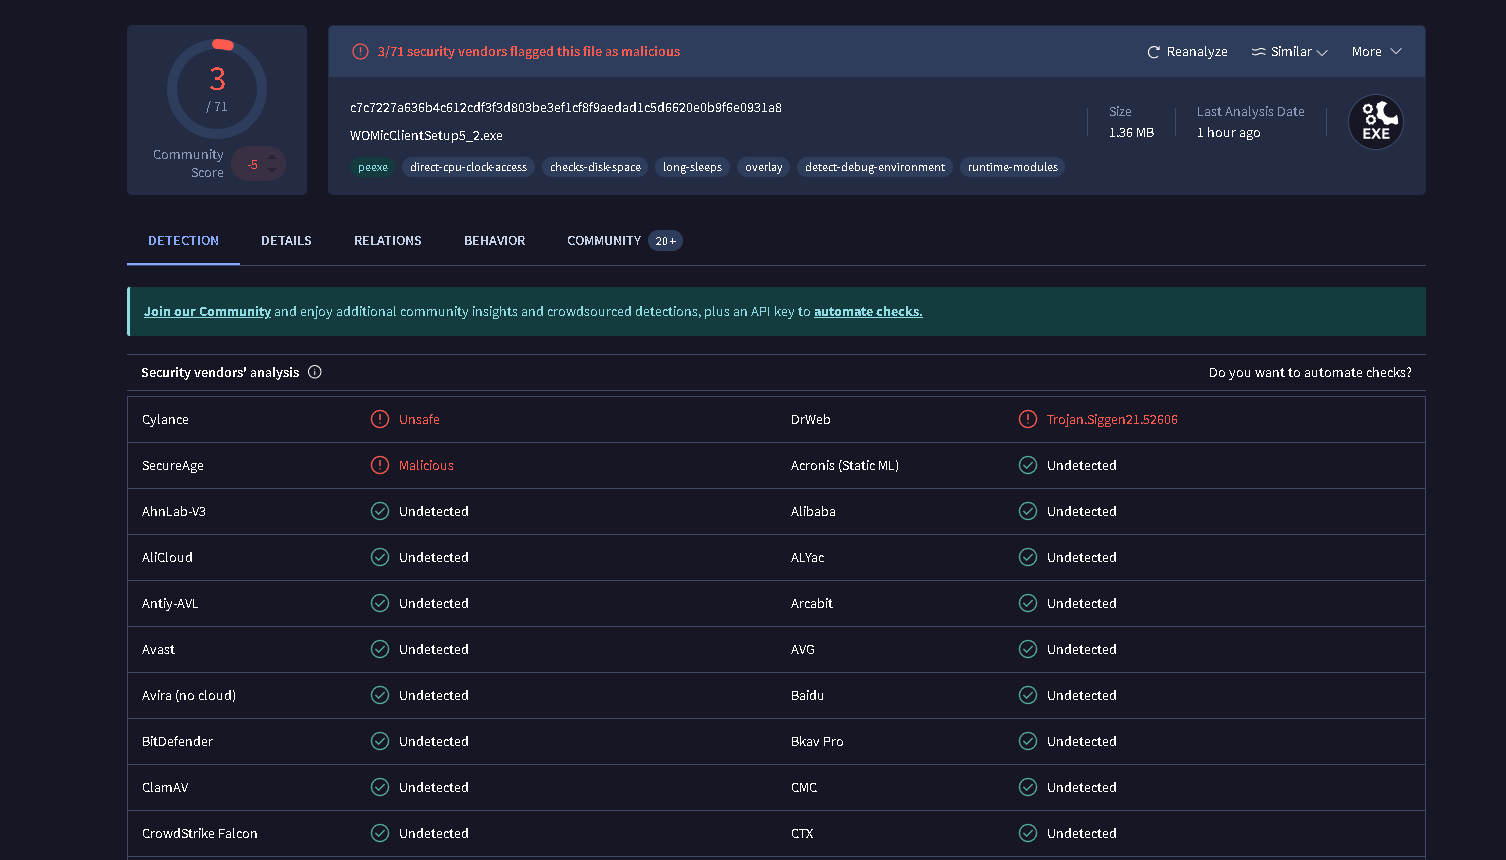This screenshot has width=1506, height=860.
Task: Click the red alert icon in the 3/71 banner
Action: (x=360, y=52)
